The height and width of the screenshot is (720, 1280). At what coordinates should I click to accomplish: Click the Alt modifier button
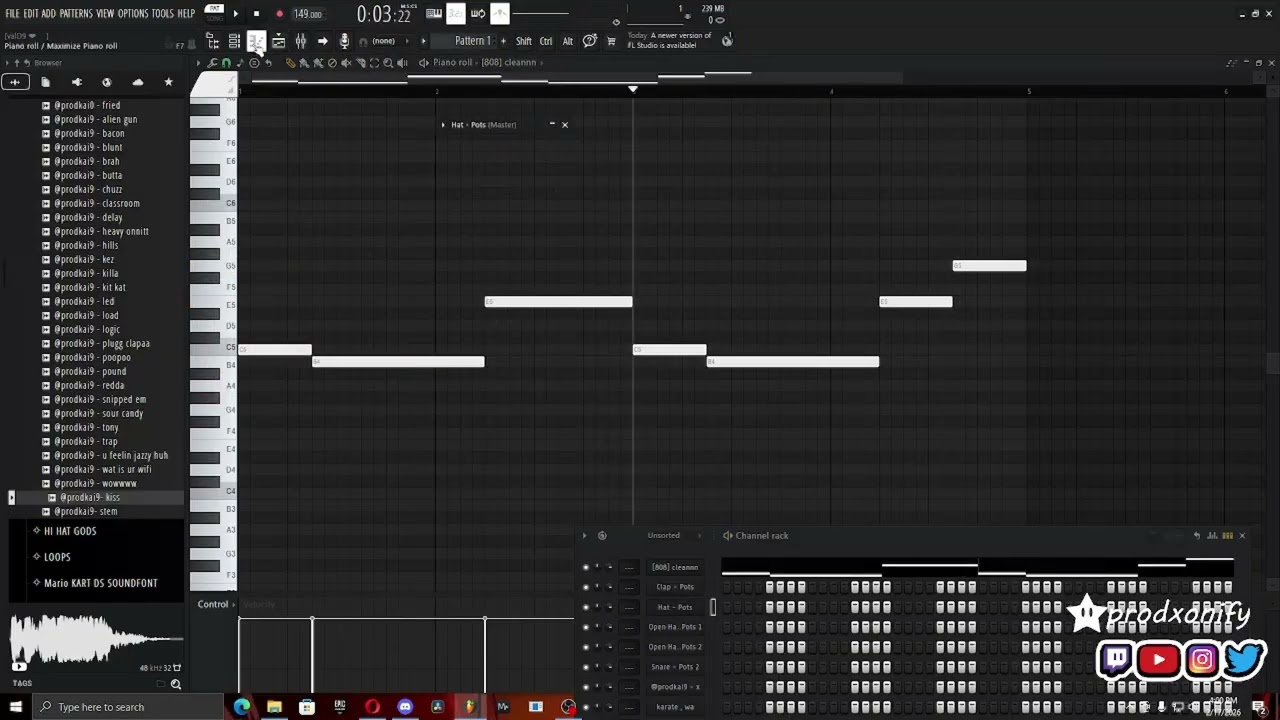pos(568,41)
